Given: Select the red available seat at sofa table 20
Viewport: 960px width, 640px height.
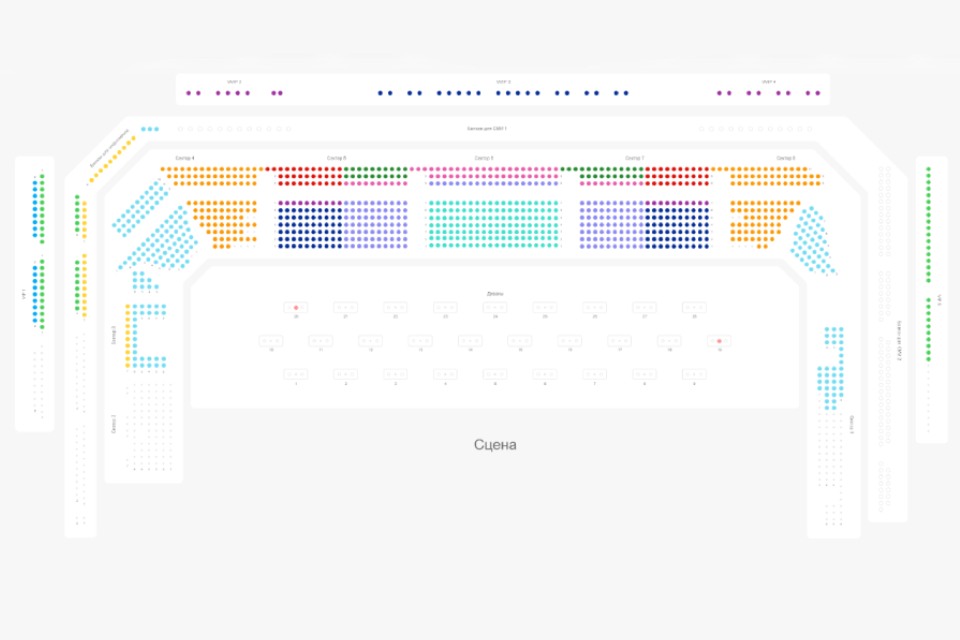Looking at the screenshot, I should pyautogui.click(x=296, y=307).
